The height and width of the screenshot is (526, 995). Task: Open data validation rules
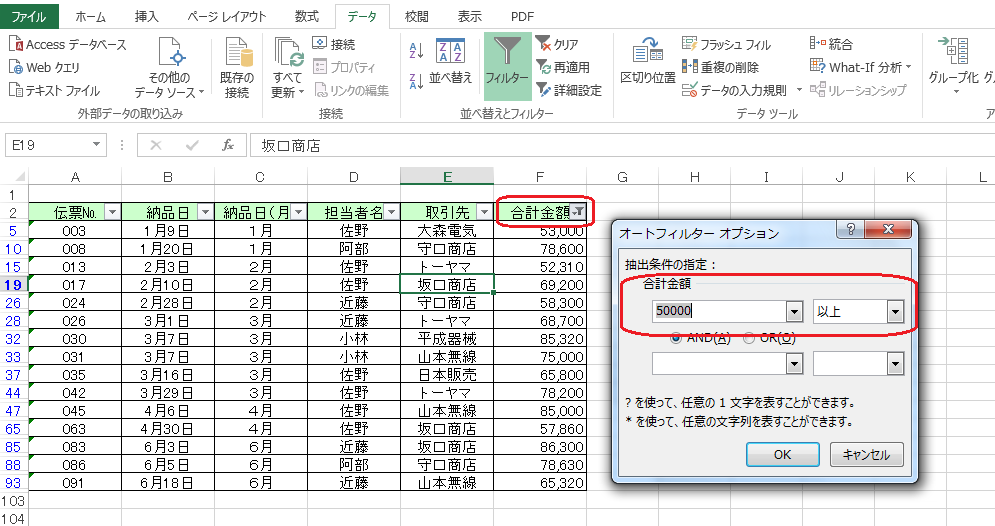pyautogui.click(x=735, y=90)
